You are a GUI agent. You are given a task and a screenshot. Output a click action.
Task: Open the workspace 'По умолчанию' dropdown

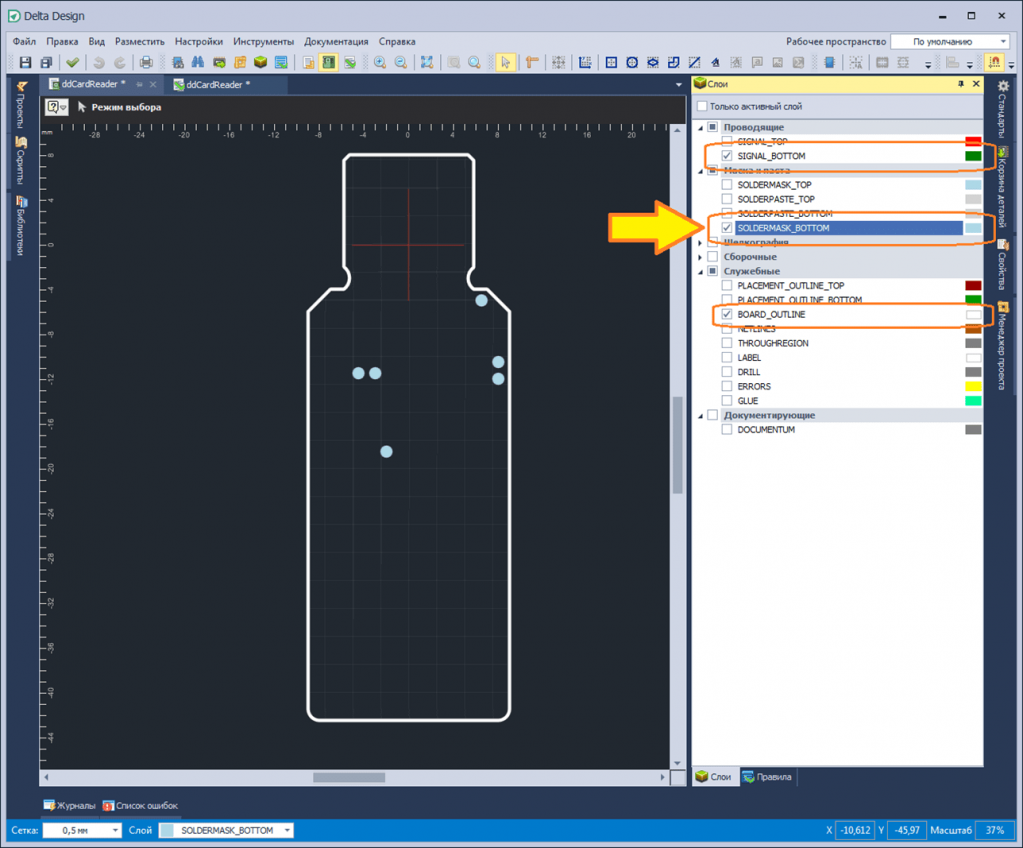pos(948,42)
